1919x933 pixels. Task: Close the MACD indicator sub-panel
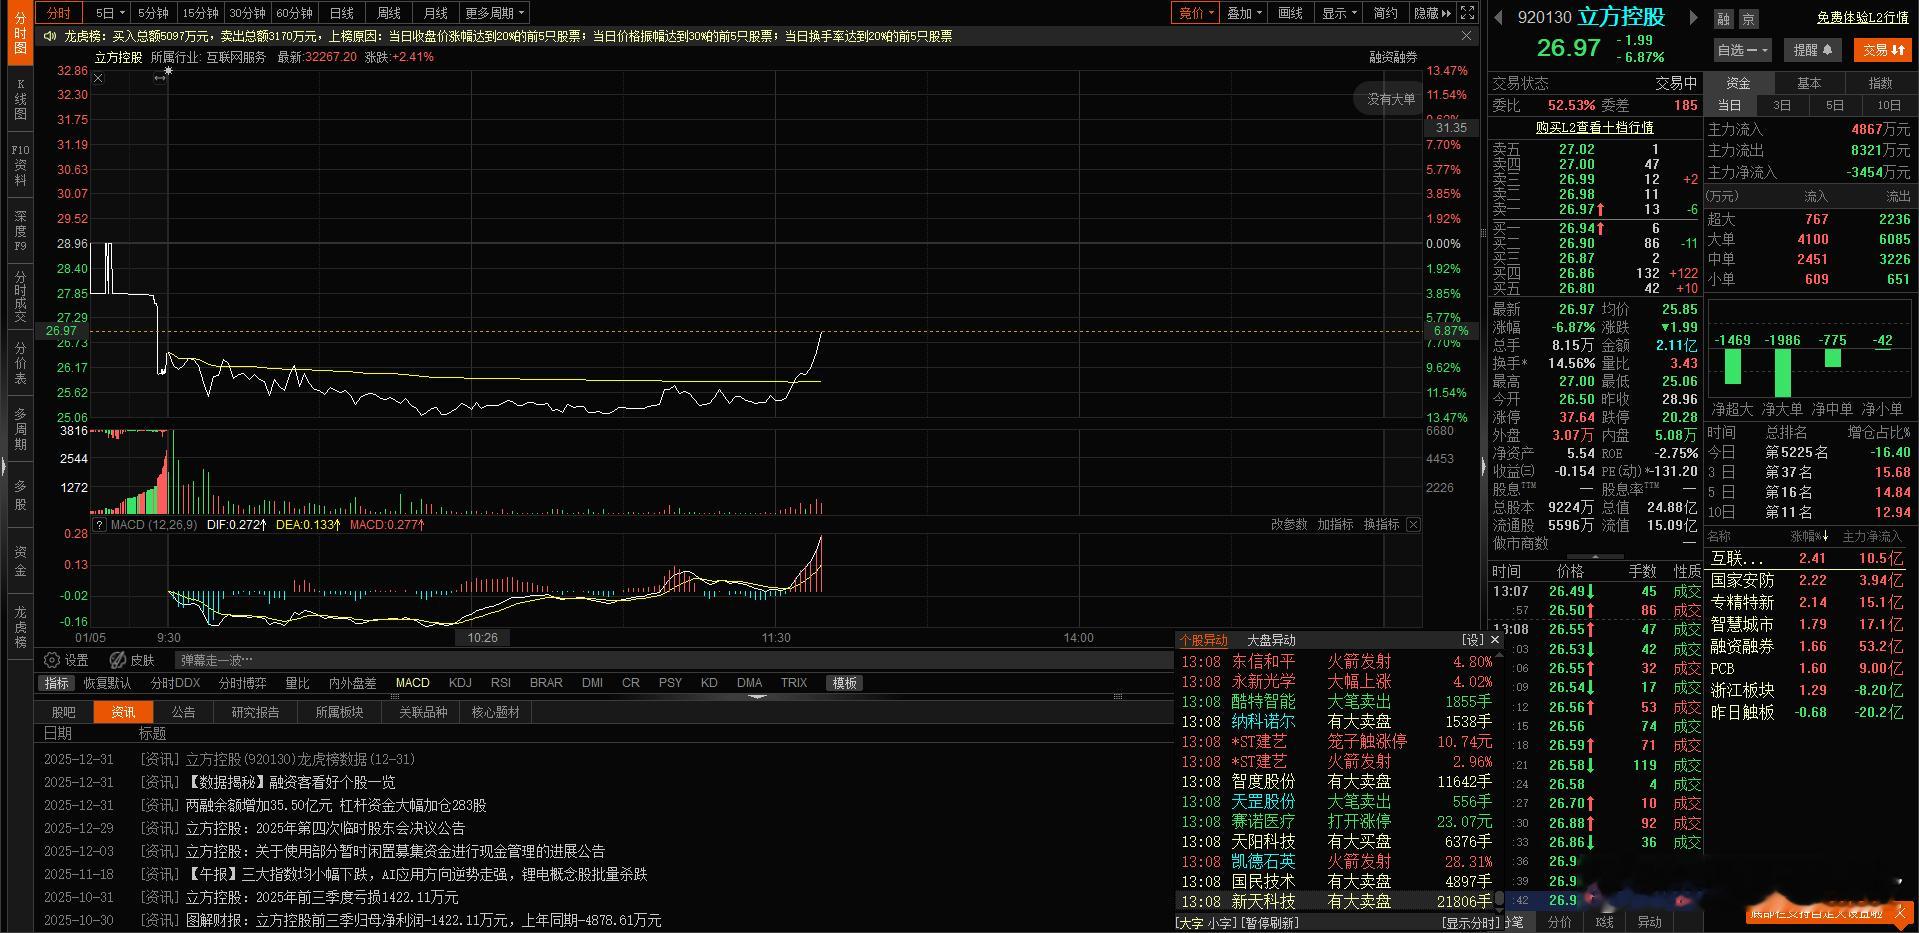1413,524
